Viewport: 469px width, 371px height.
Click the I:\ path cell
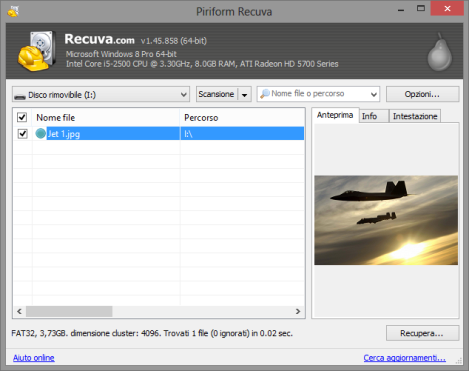(242, 134)
